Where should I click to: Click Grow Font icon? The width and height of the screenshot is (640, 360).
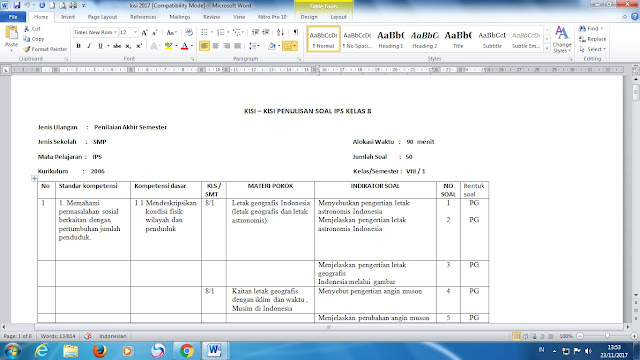(144, 32)
